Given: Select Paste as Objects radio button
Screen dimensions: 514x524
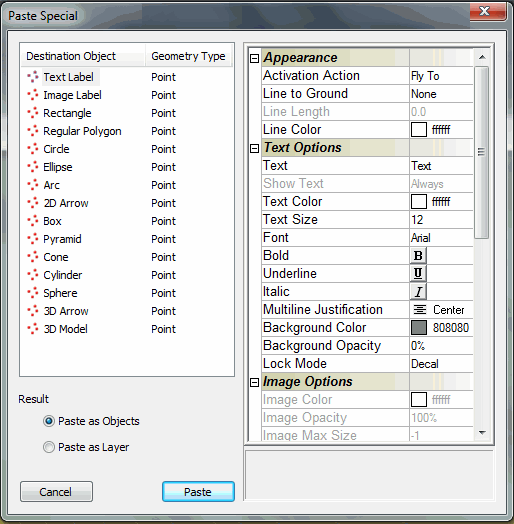Looking at the screenshot, I should [x=49, y=421].
